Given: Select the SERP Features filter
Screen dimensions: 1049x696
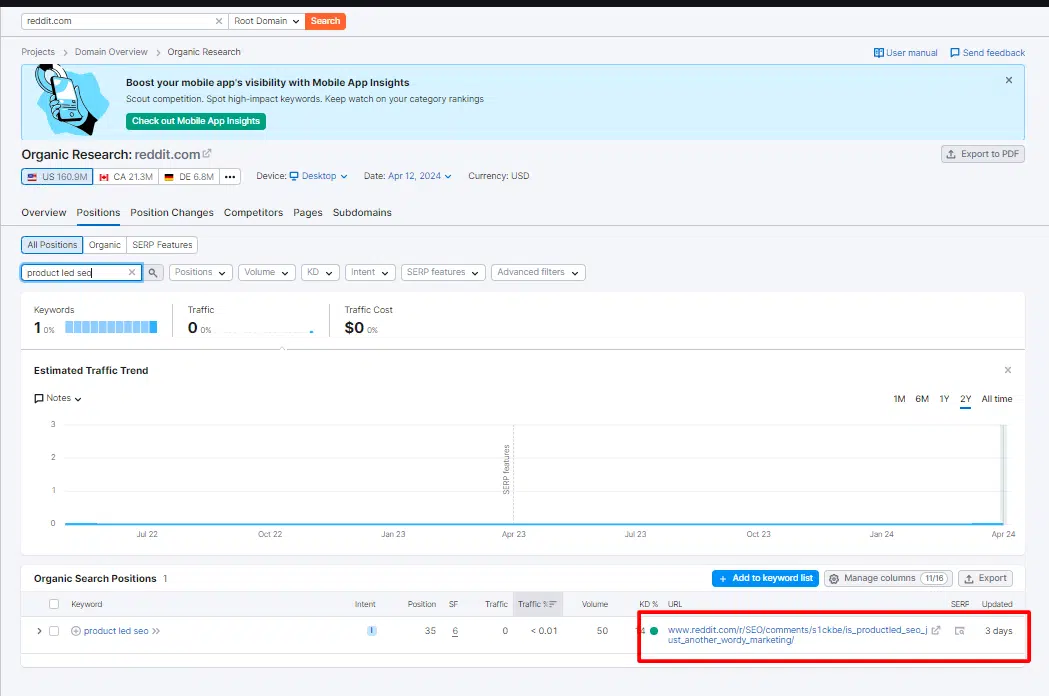Looking at the screenshot, I should pos(162,245).
